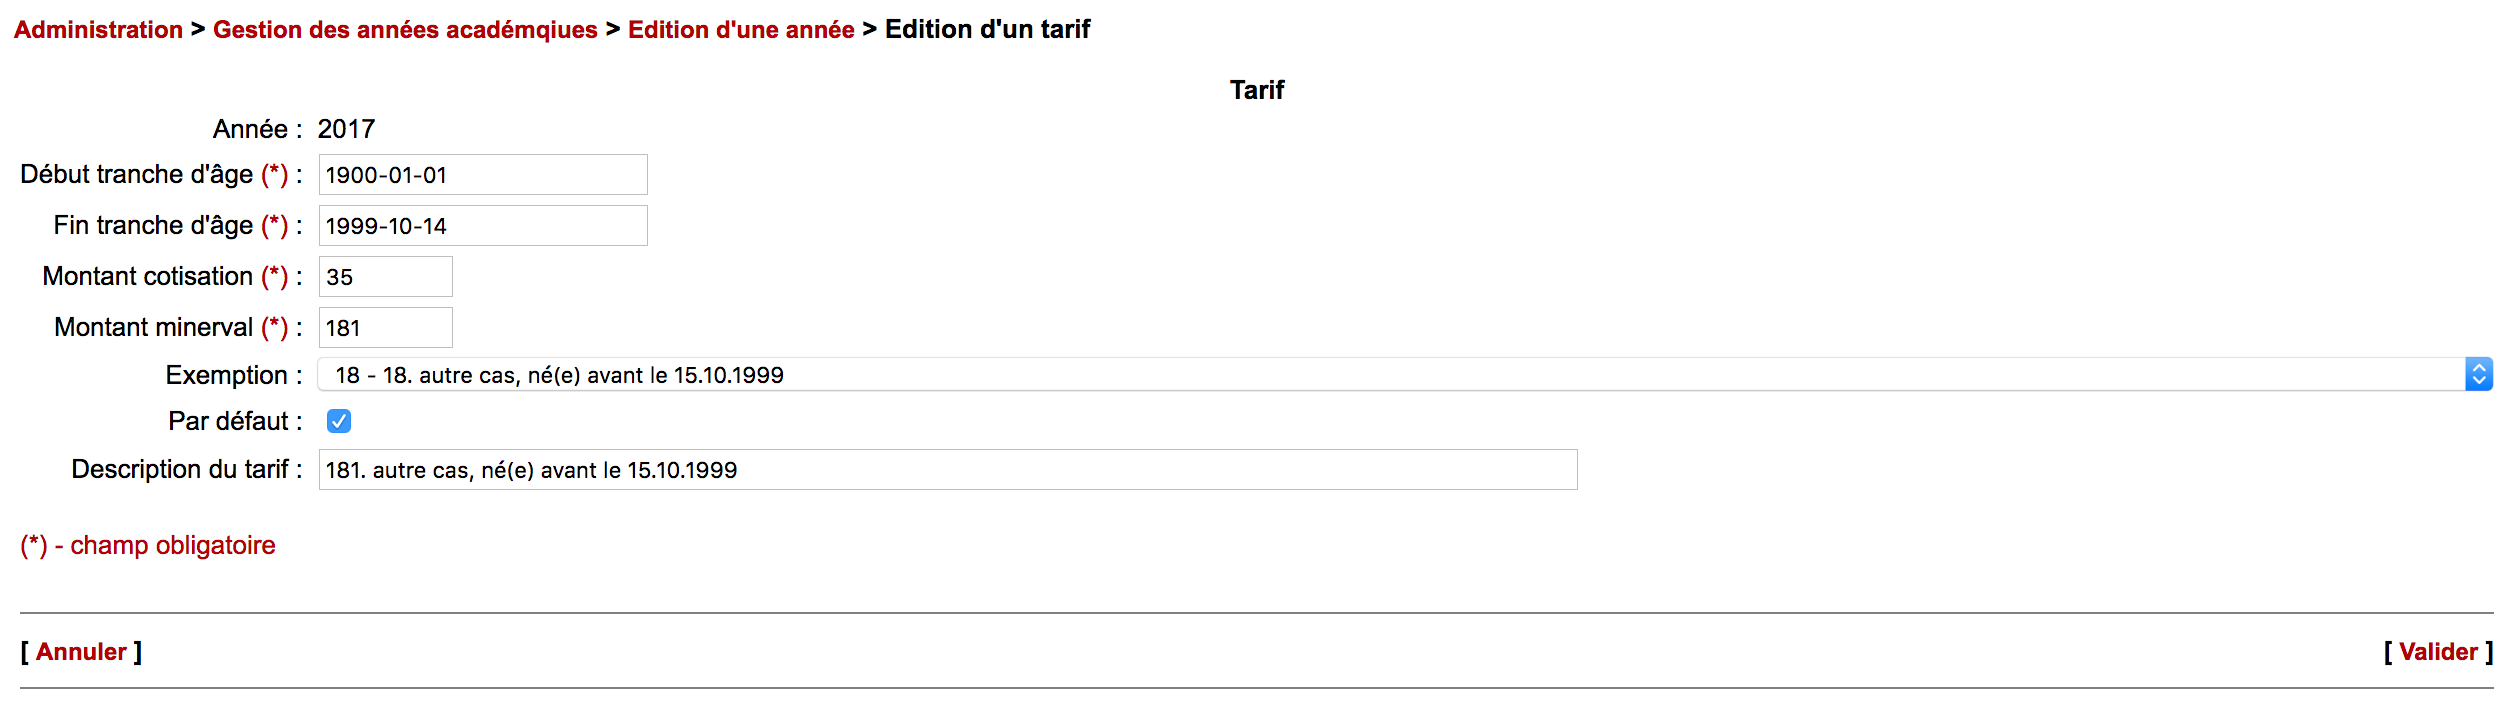Click the Tarif heading
This screenshot has height=702, width=2508.
(x=1257, y=90)
